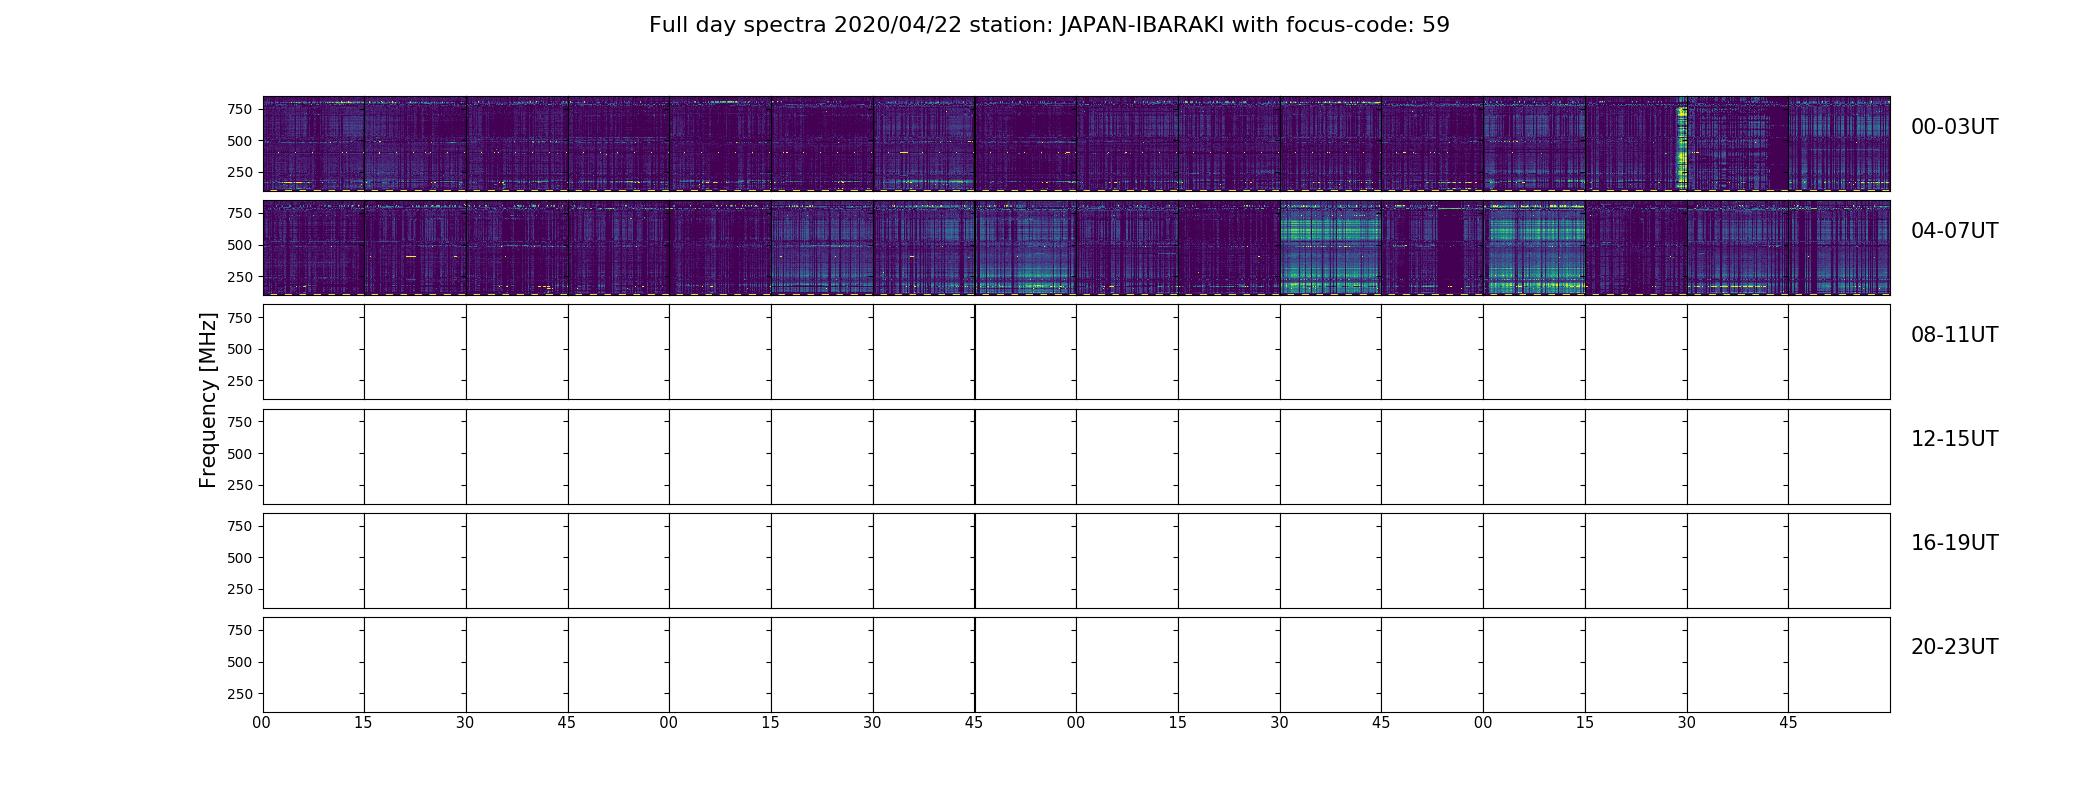Click the 250 tick label of the 08-11UT panel
Viewport: 2100px width, 800px height.
tap(240, 381)
